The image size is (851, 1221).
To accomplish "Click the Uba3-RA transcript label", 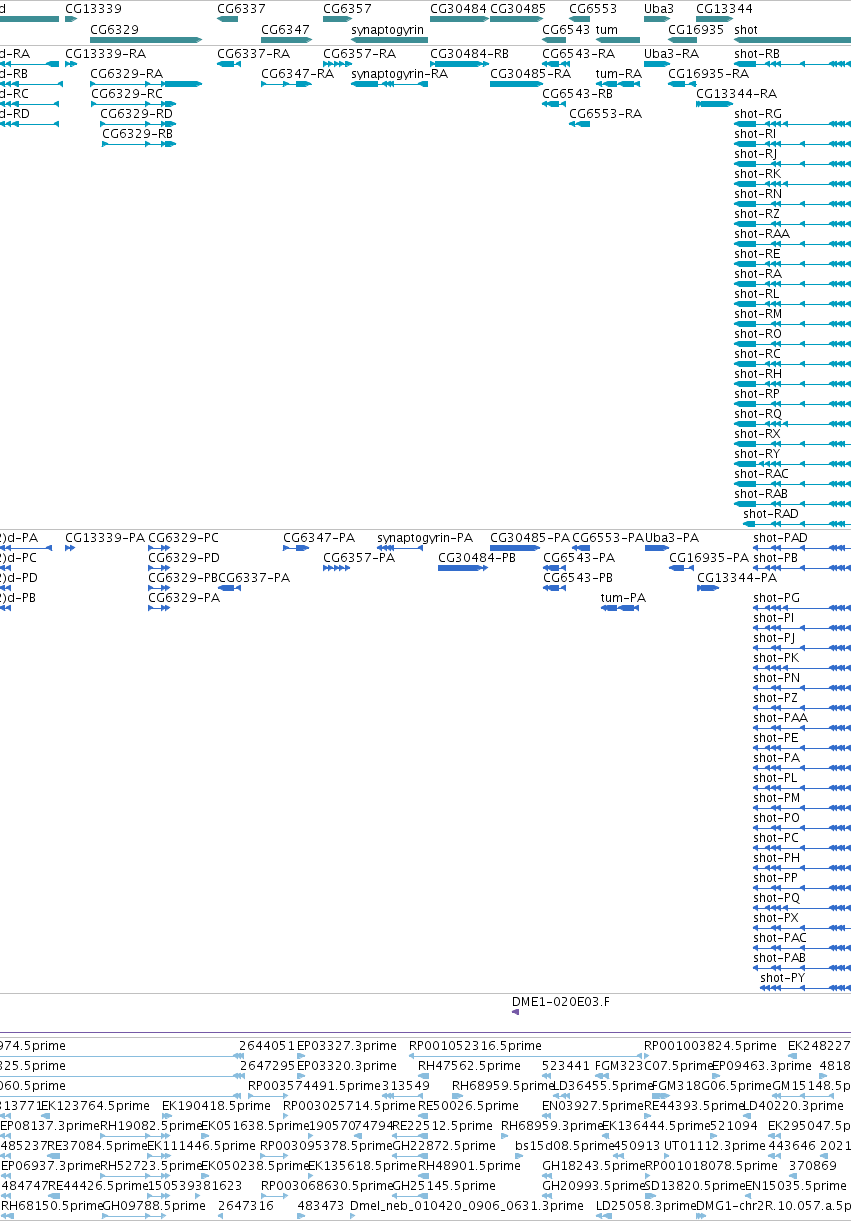I will pyautogui.click(x=671, y=53).
